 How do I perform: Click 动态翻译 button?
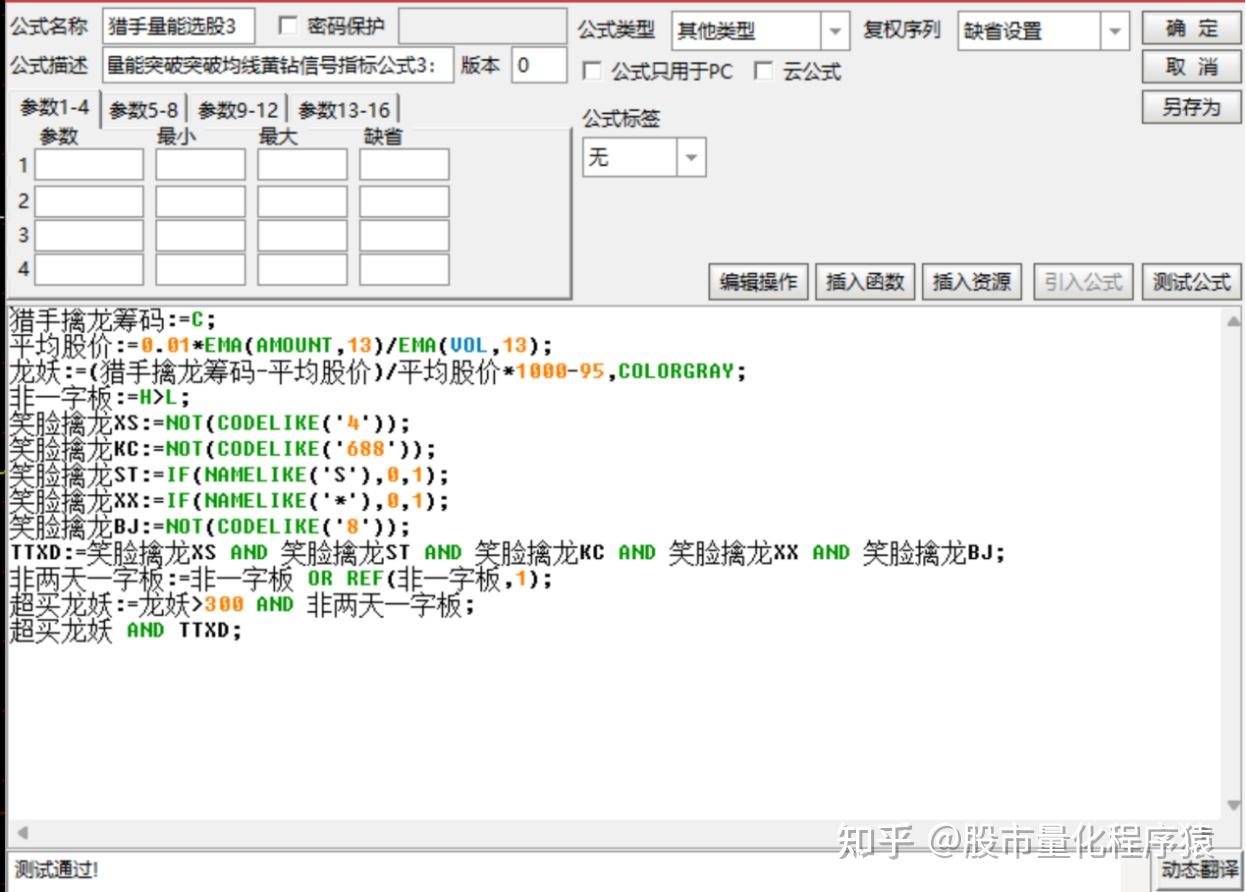(x=1198, y=870)
